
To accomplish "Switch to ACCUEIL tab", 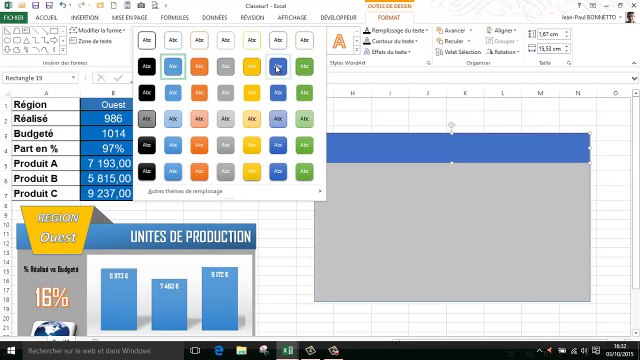I will tap(47, 18).
